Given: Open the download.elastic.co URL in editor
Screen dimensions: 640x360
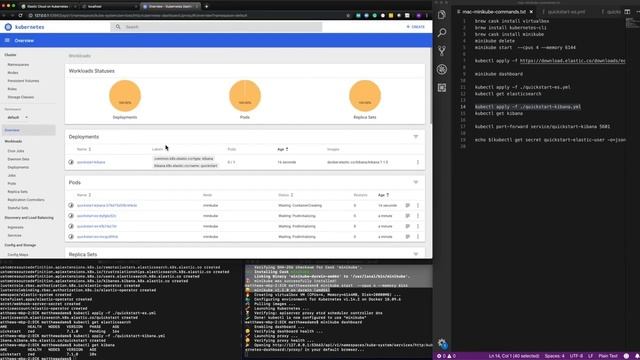Looking at the screenshot, I should [x=572, y=61].
